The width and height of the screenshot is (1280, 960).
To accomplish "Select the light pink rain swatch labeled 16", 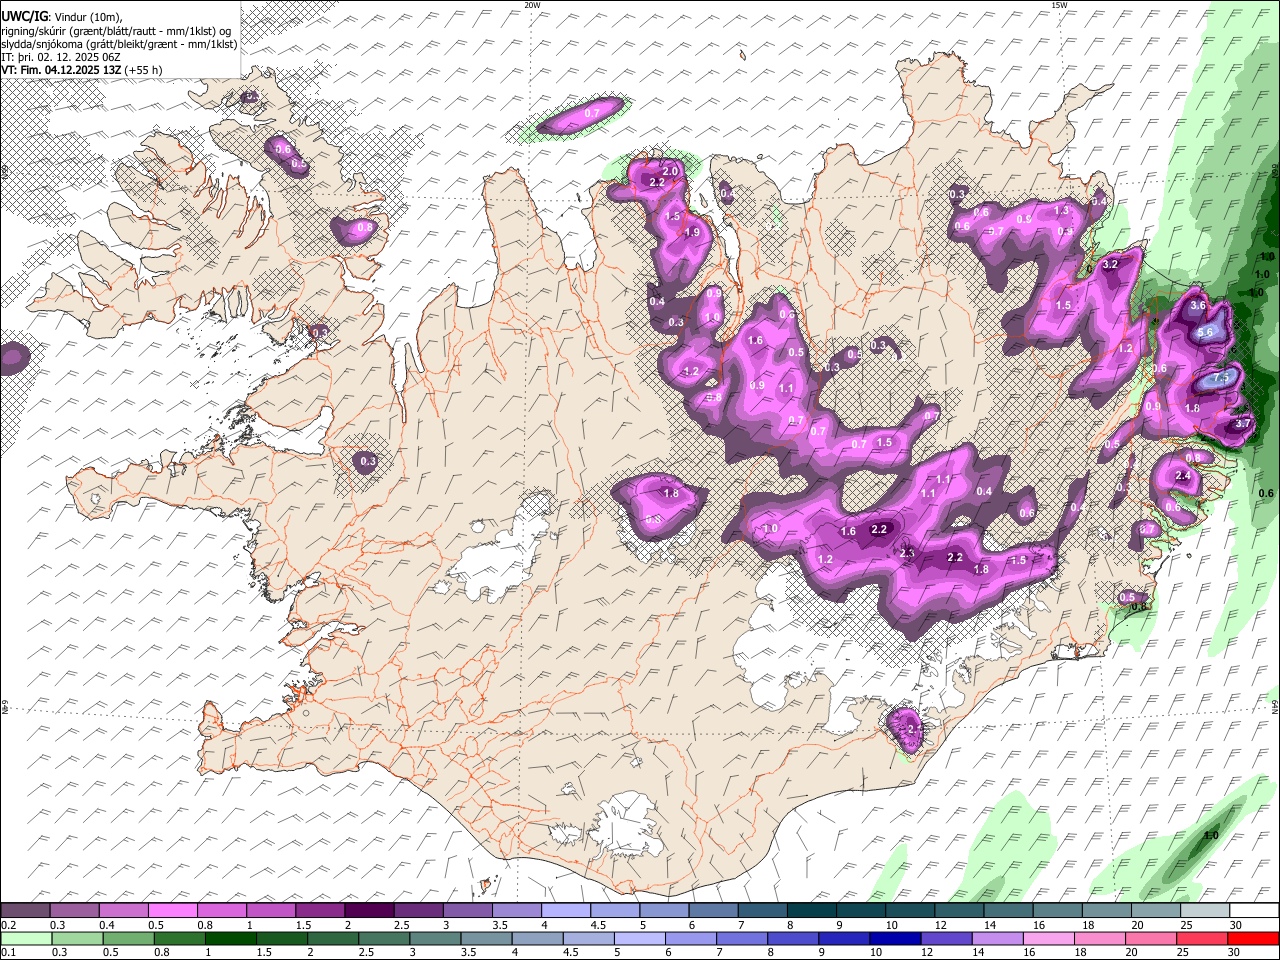I will (x=1047, y=938).
